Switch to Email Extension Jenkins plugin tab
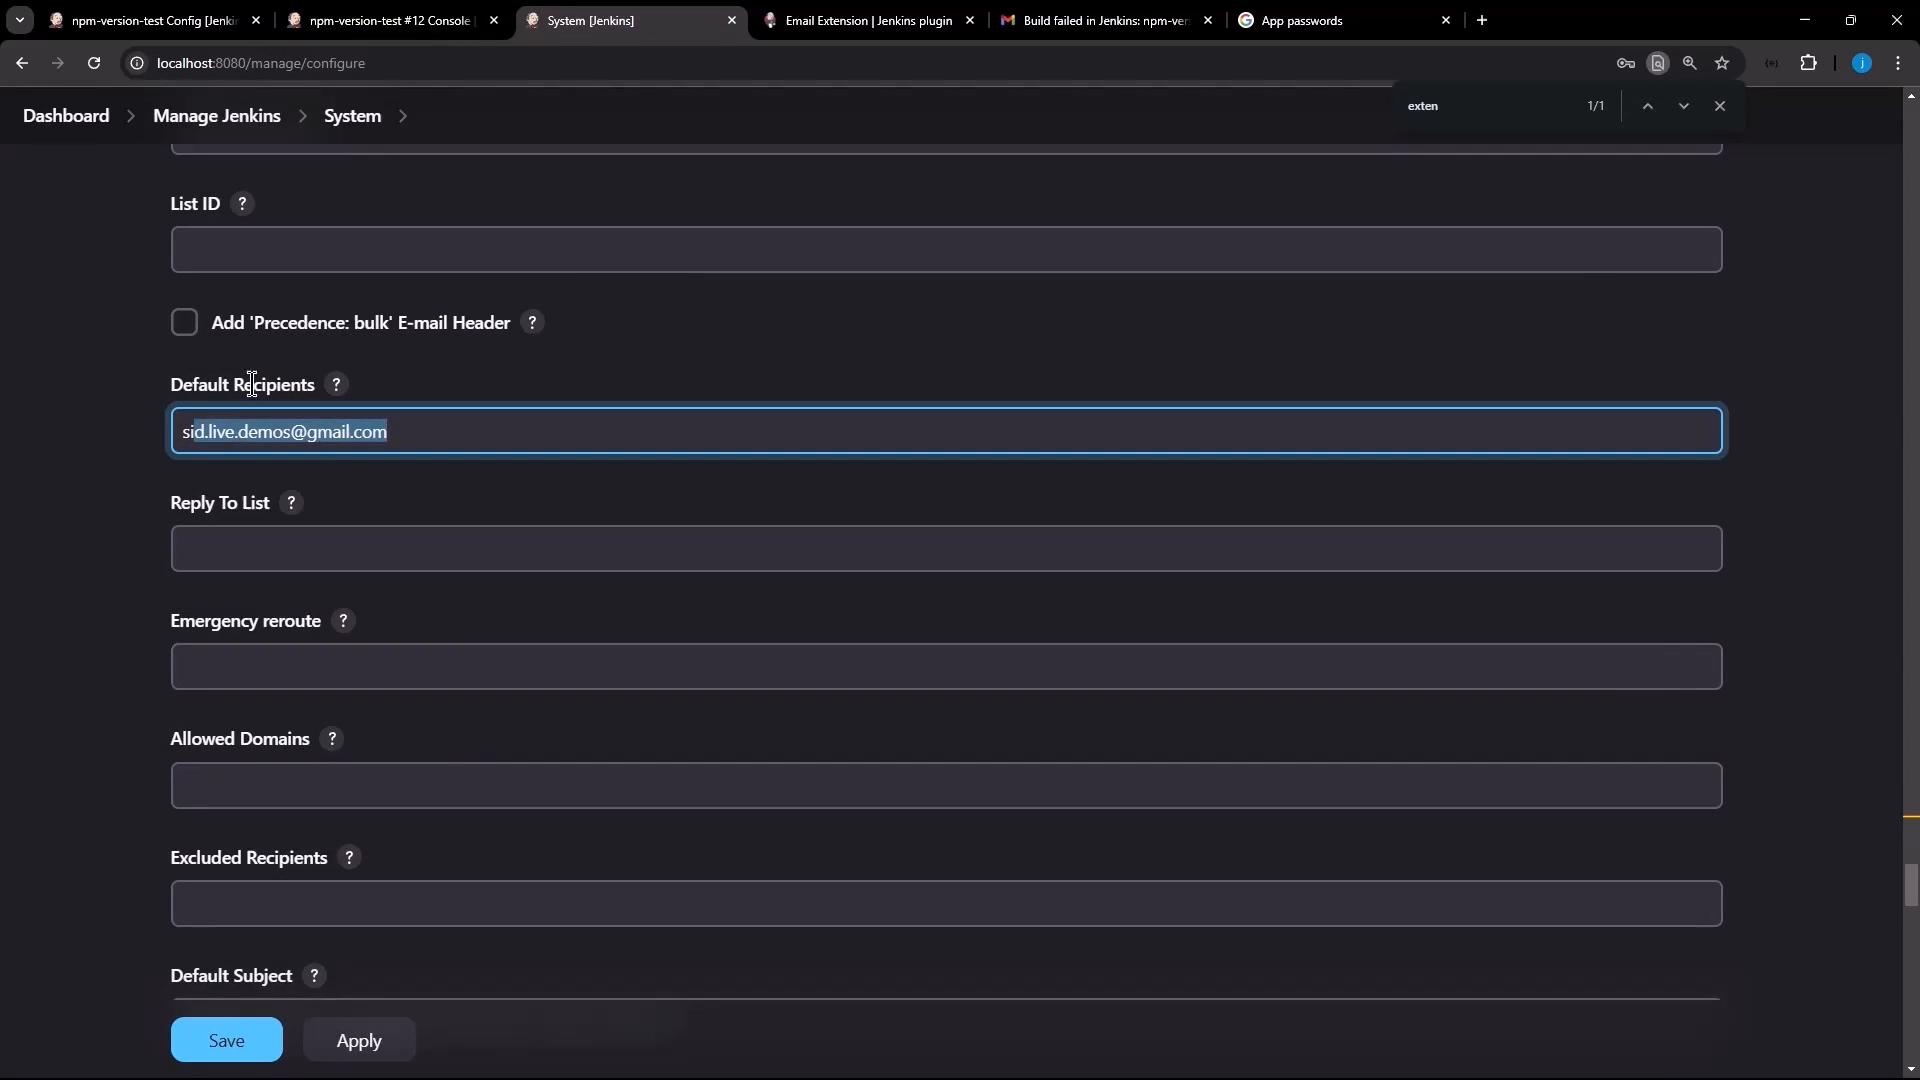 868,20
